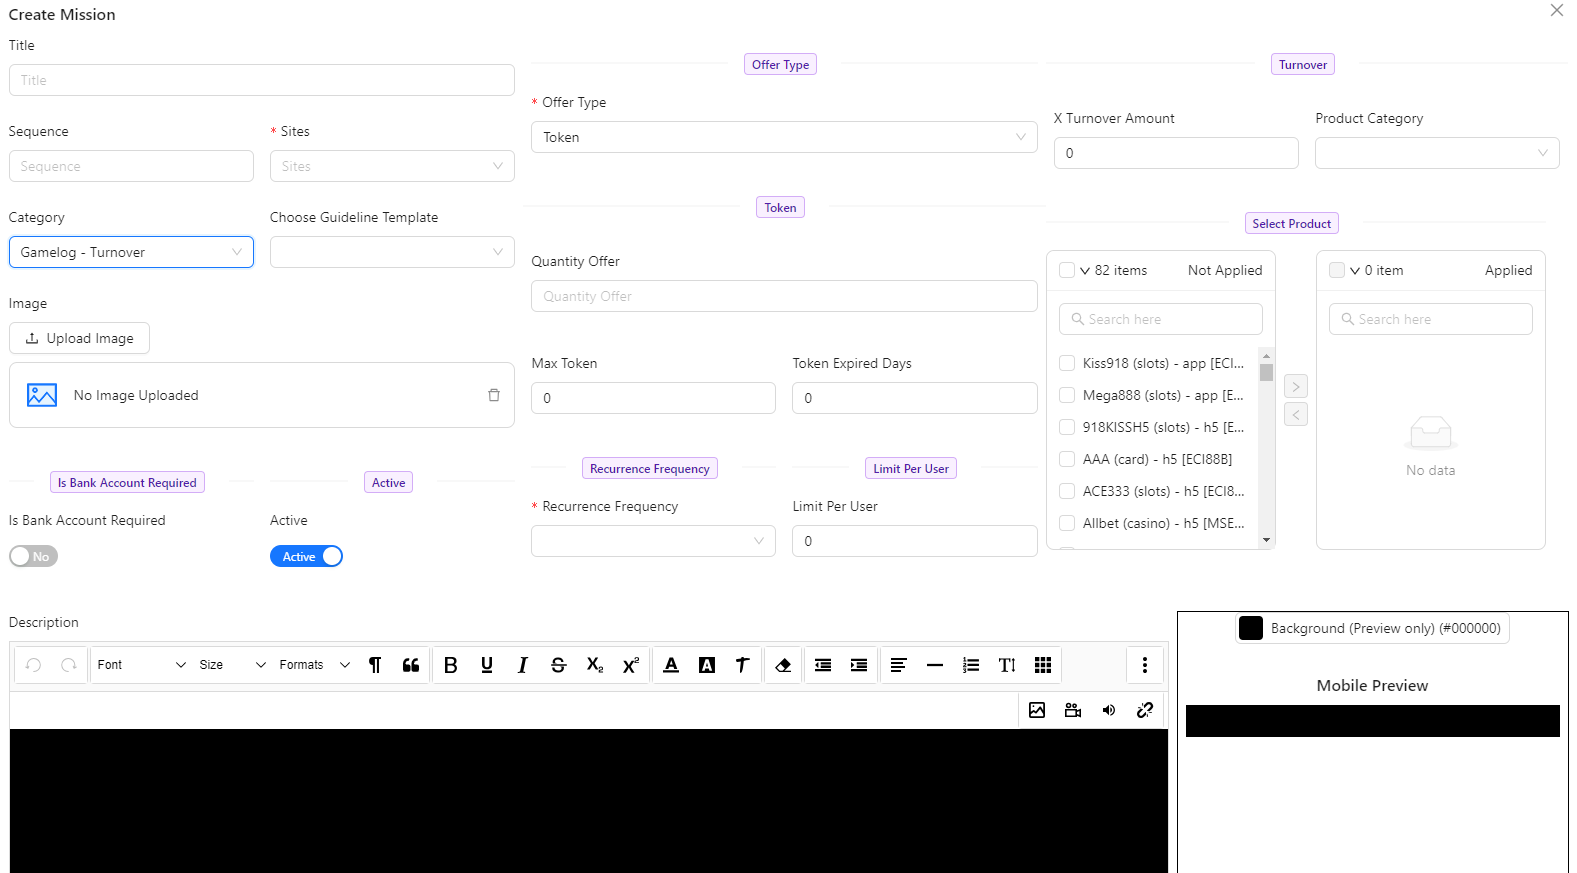This screenshot has height=873, width=1577.
Task: Check Kiss918 (slots) product
Action: [1067, 363]
